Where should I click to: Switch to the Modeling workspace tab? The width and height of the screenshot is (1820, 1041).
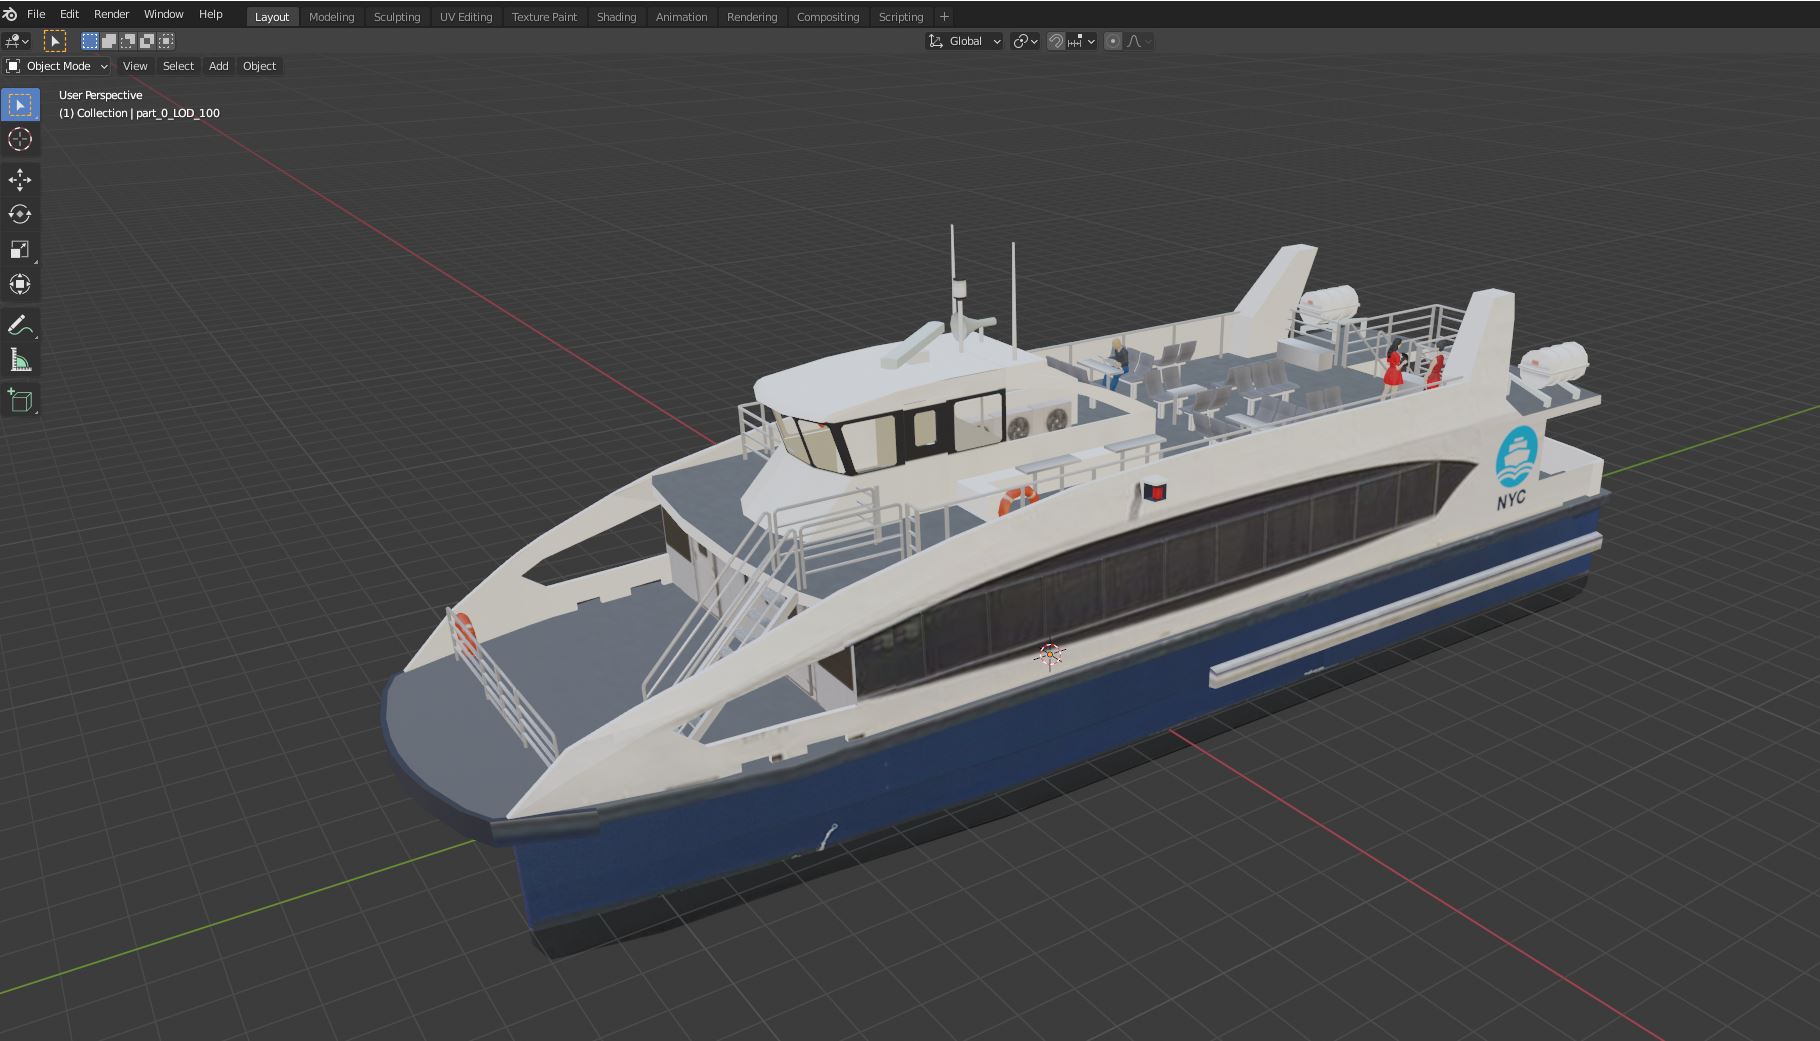coord(331,17)
